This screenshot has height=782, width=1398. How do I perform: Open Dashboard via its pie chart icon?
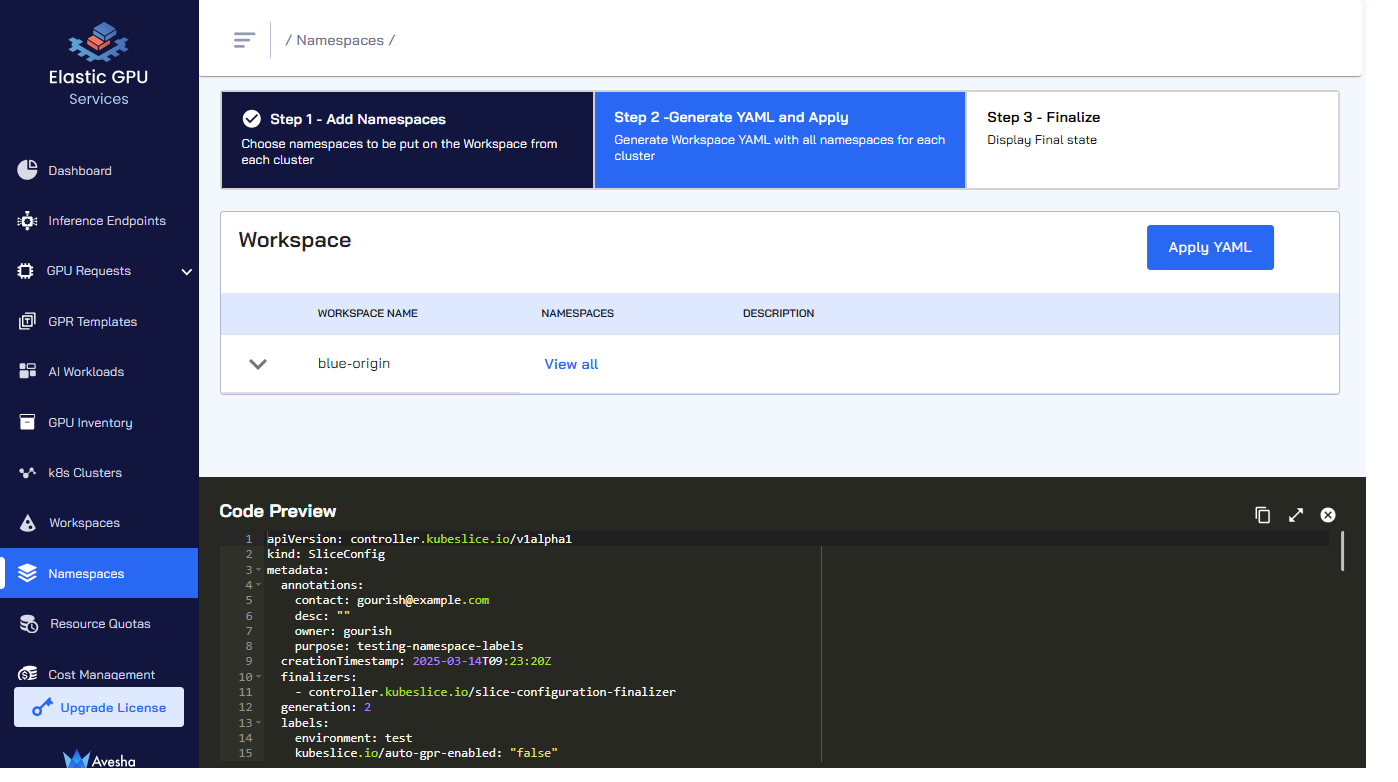pos(27,170)
